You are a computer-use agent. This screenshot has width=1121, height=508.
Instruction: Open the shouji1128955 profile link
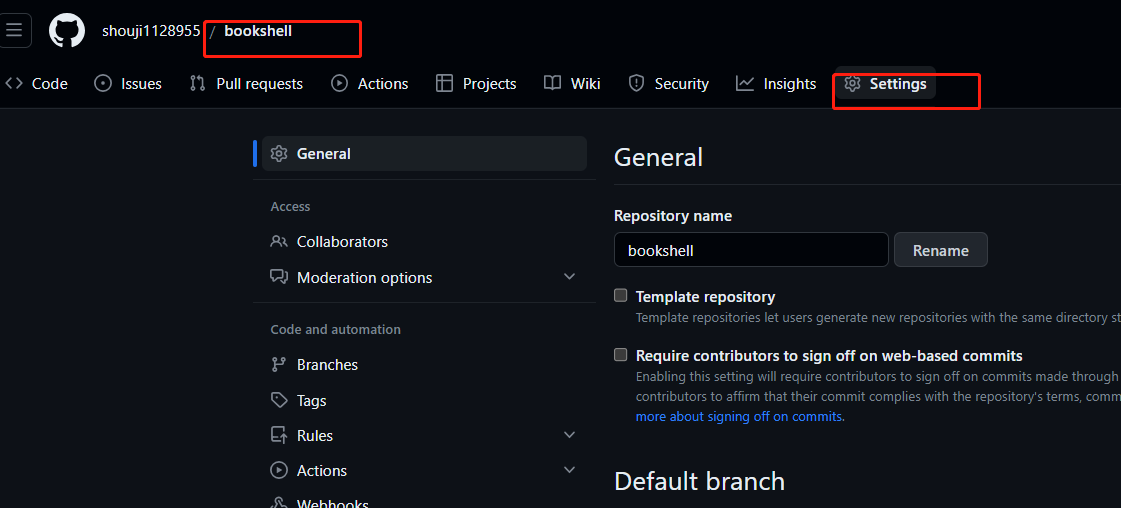pos(151,31)
